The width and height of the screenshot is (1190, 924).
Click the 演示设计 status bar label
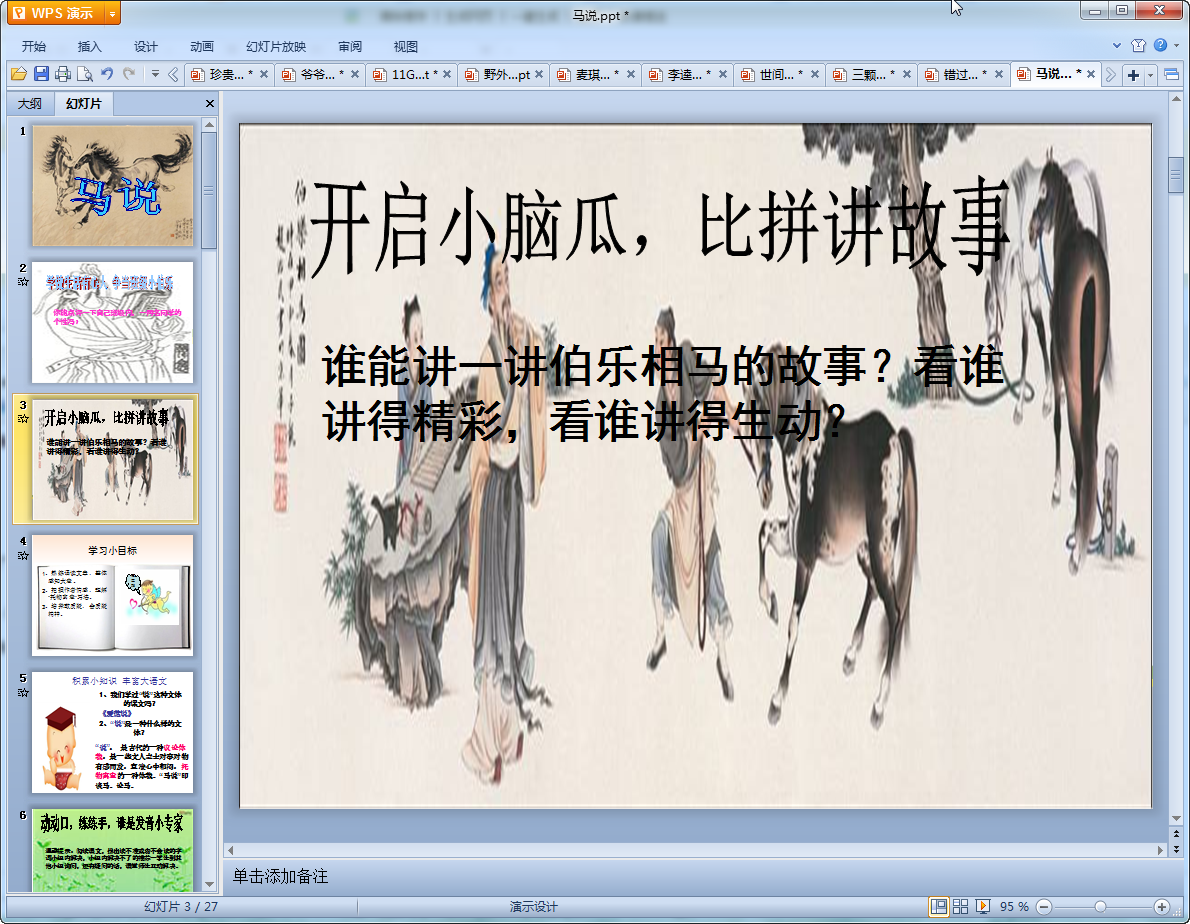coord(534,907)
